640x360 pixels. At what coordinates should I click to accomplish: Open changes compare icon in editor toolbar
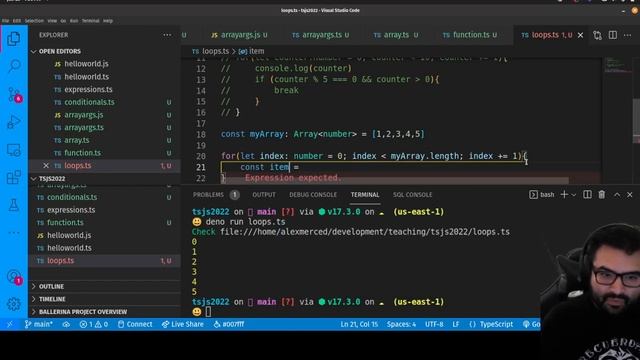coord(598,36)
